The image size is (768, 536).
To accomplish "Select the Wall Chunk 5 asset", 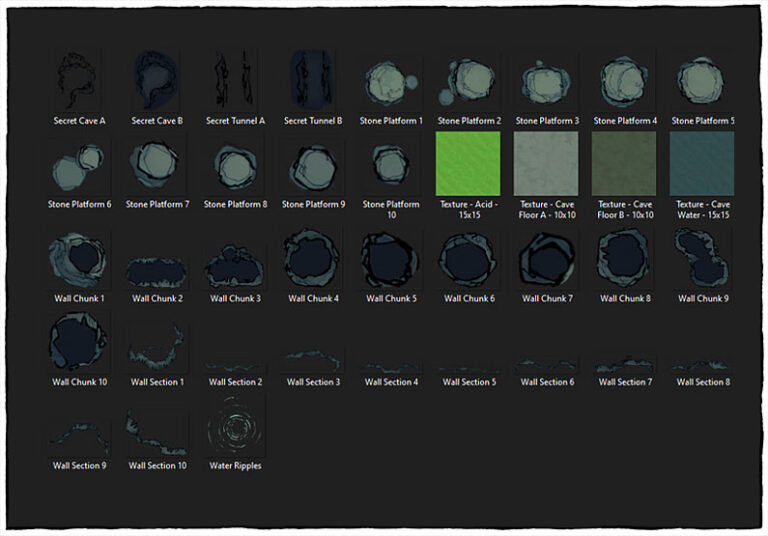I will pos(391,260).
